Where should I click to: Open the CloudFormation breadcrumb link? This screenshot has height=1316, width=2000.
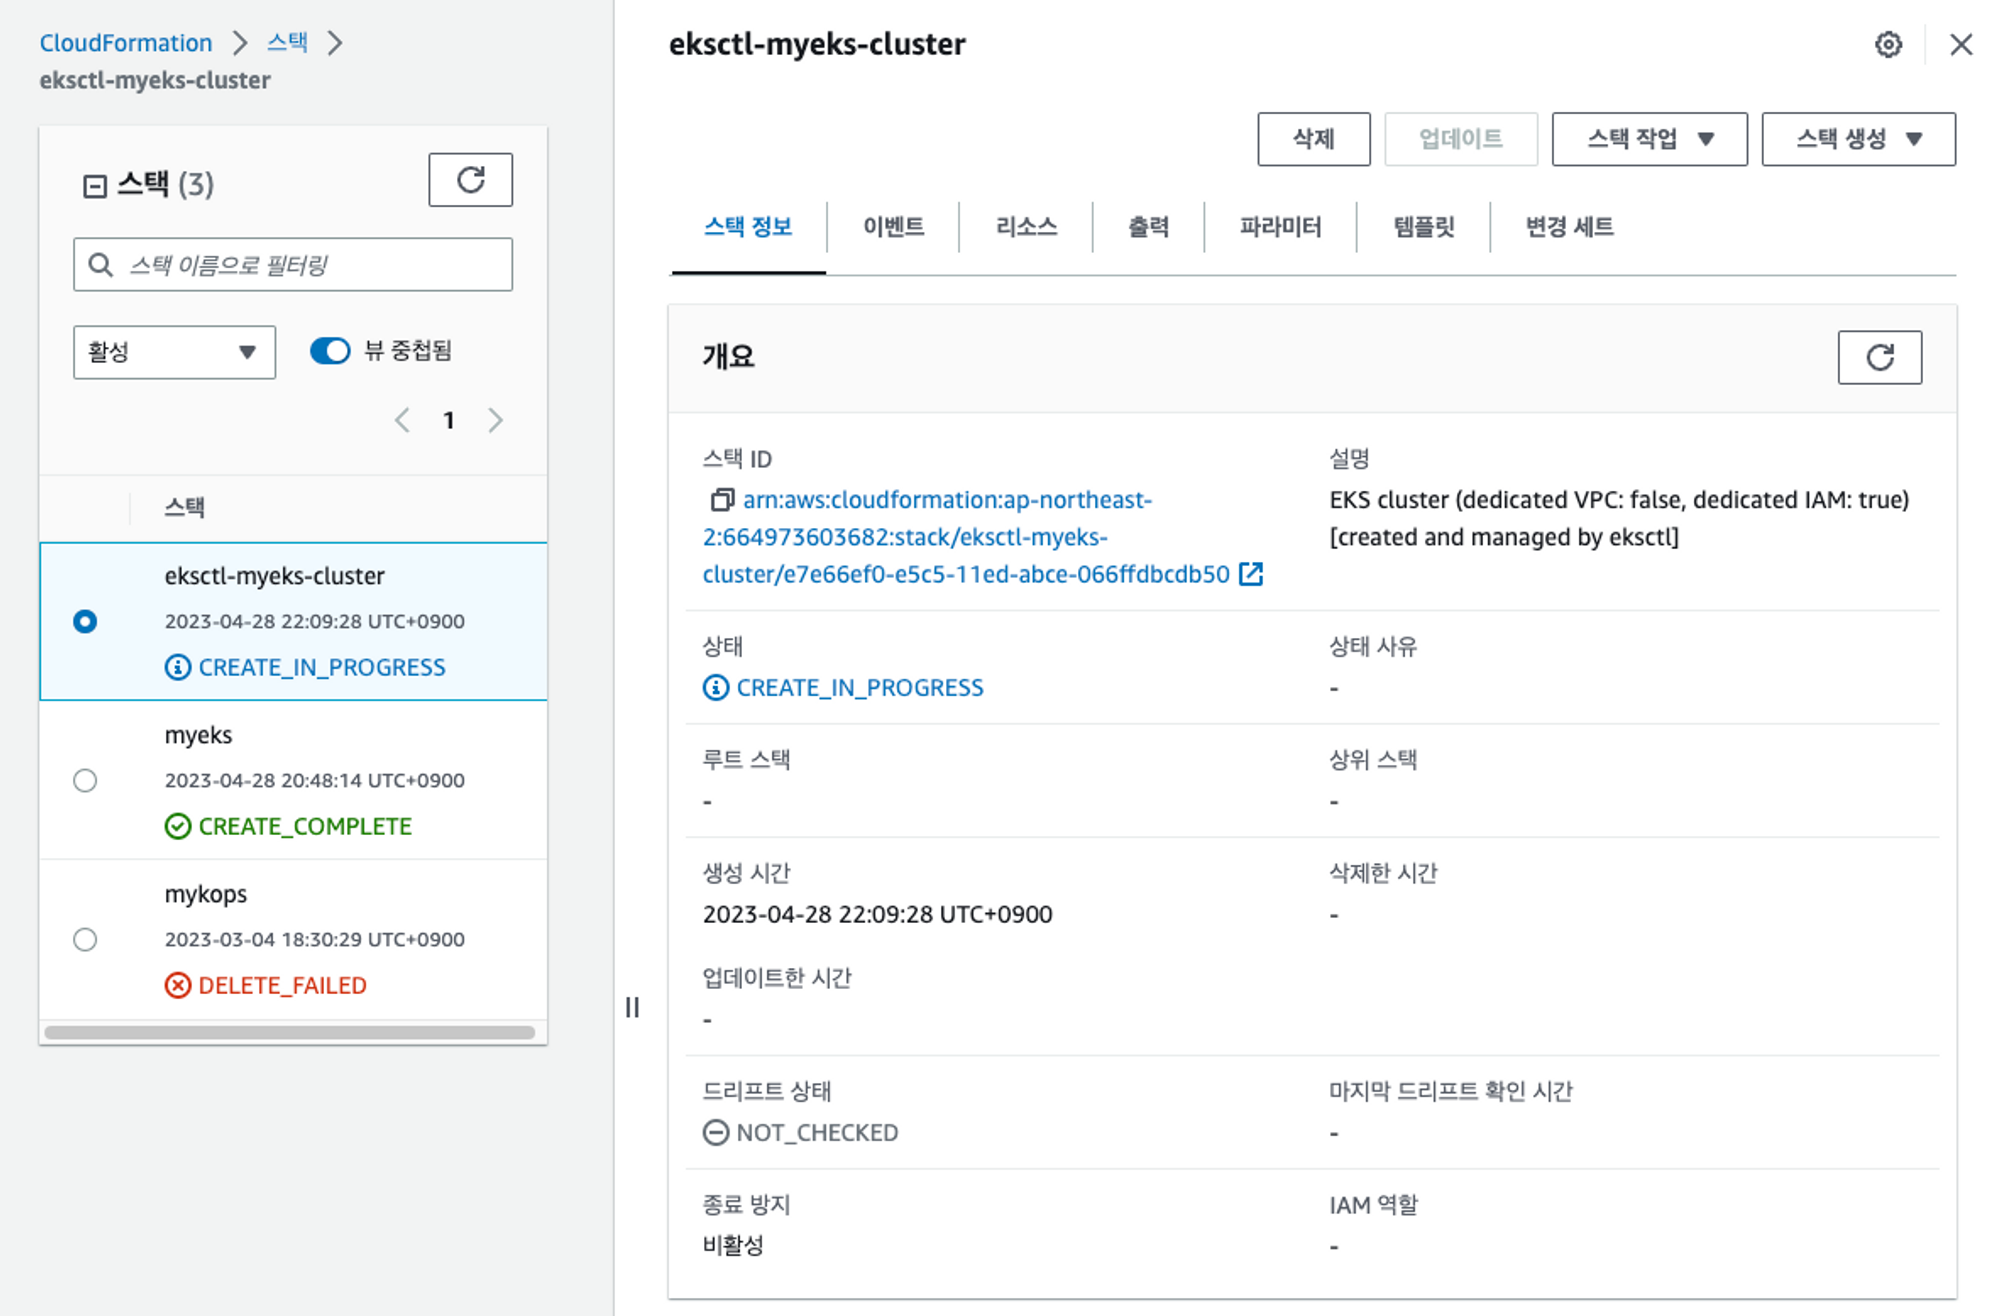point(126,43)
